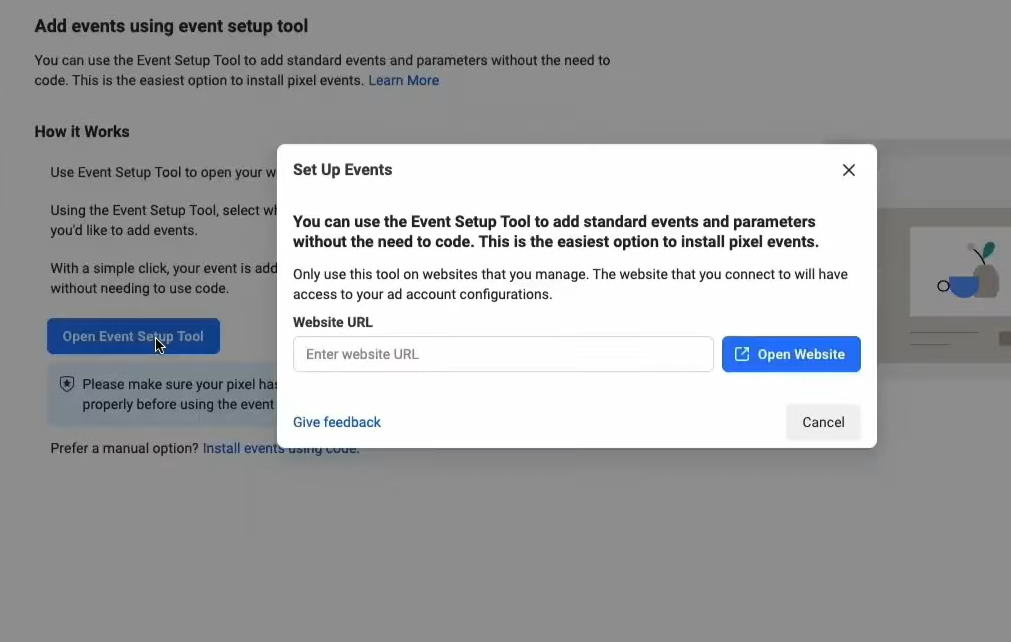
Task: Click the bold Event Setup Tool description in the dialog
Action: point(555,232)
